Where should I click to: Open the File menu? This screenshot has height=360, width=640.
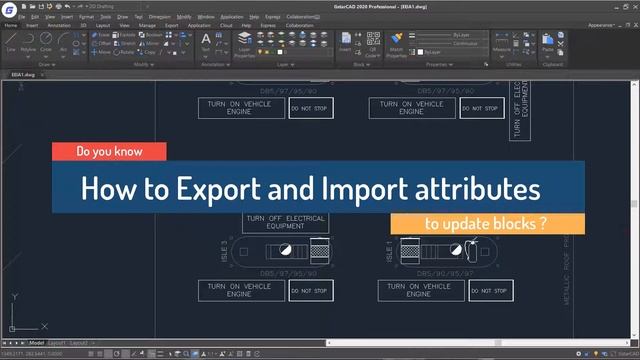pyautogui.click(x=22, y=17)
